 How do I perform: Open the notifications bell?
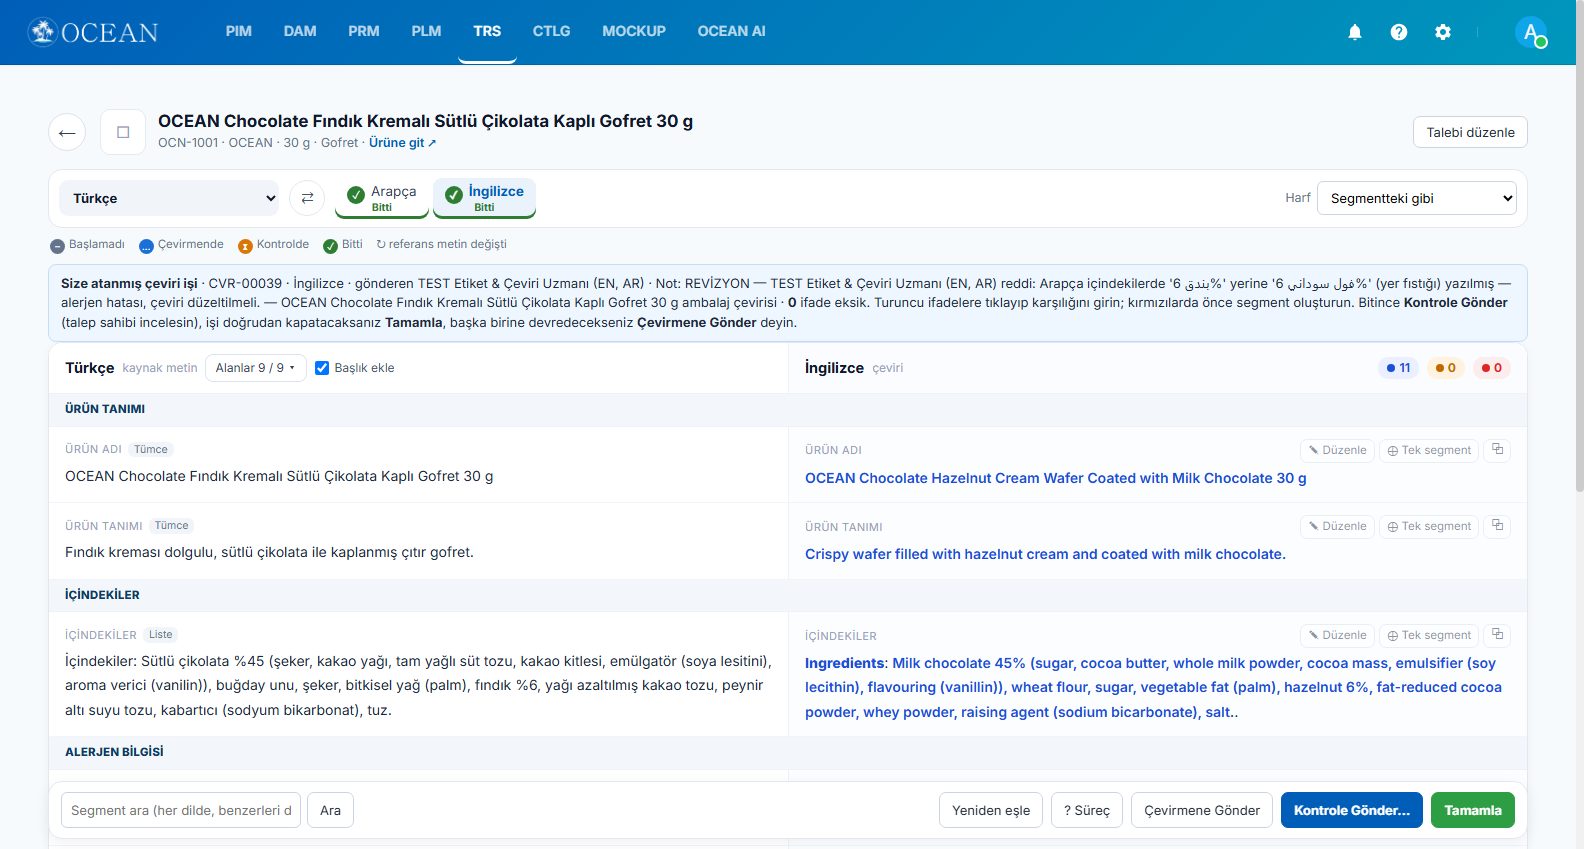[1355, 32]
